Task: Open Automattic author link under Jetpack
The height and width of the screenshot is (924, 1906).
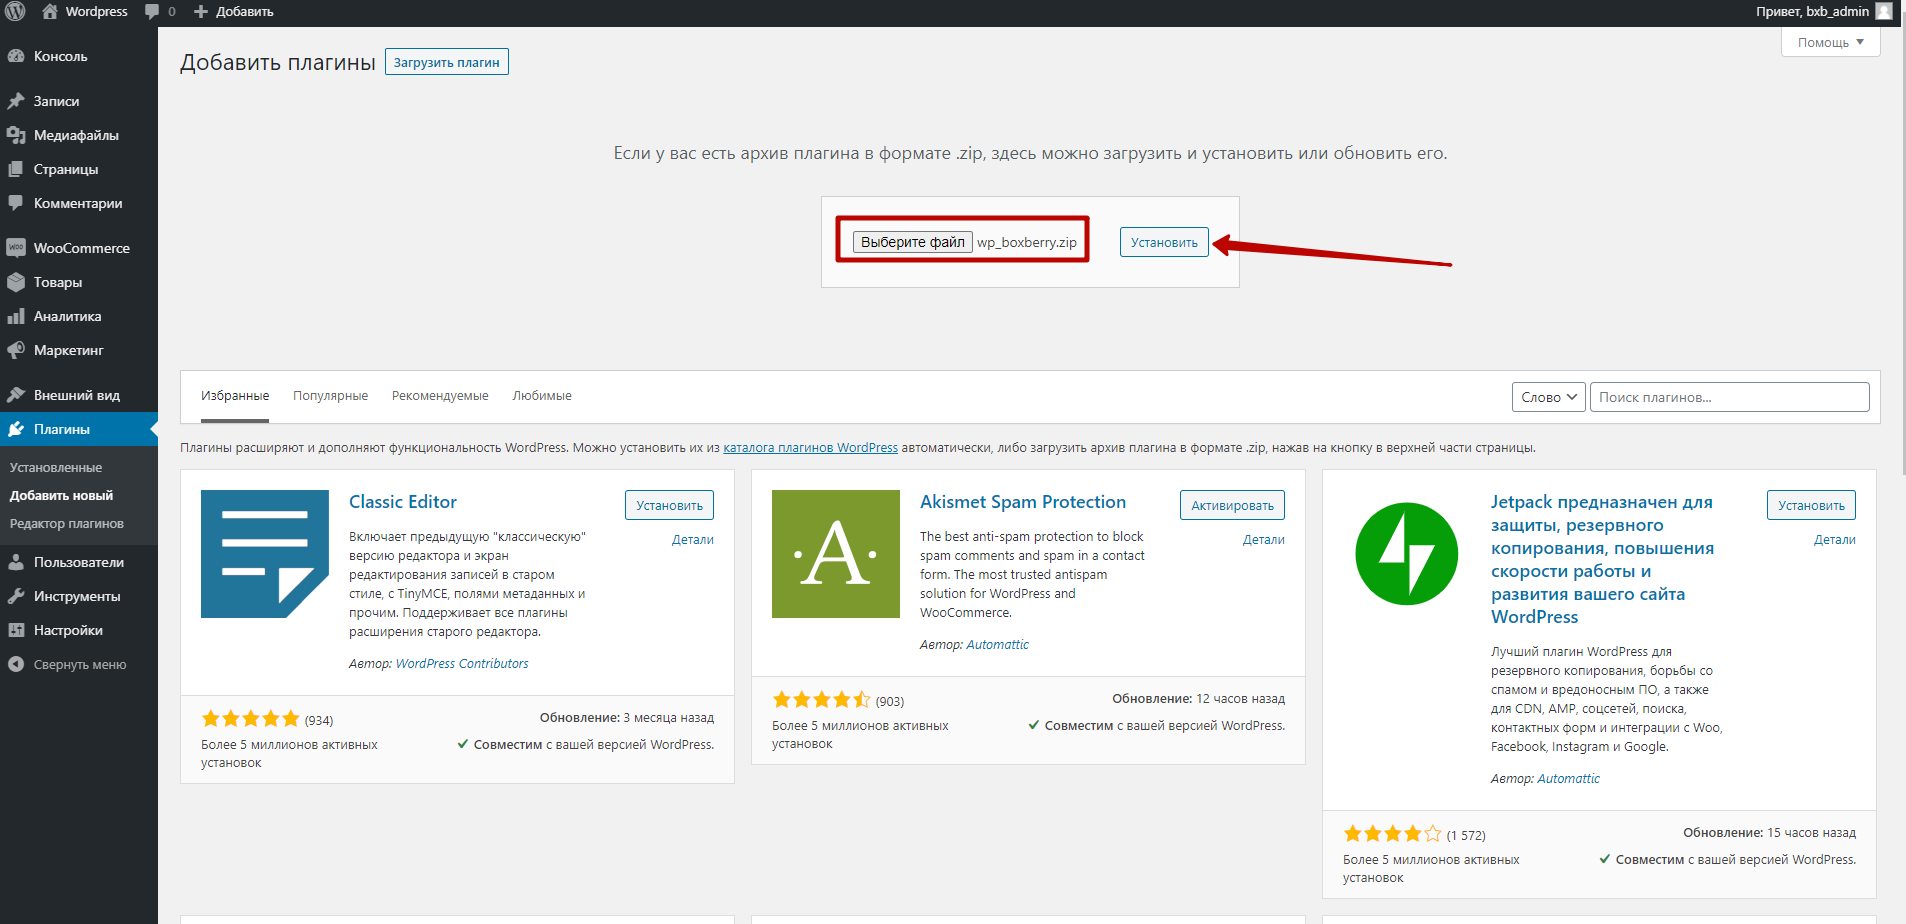Action: pyautogui.click(x=1569, y=778)
